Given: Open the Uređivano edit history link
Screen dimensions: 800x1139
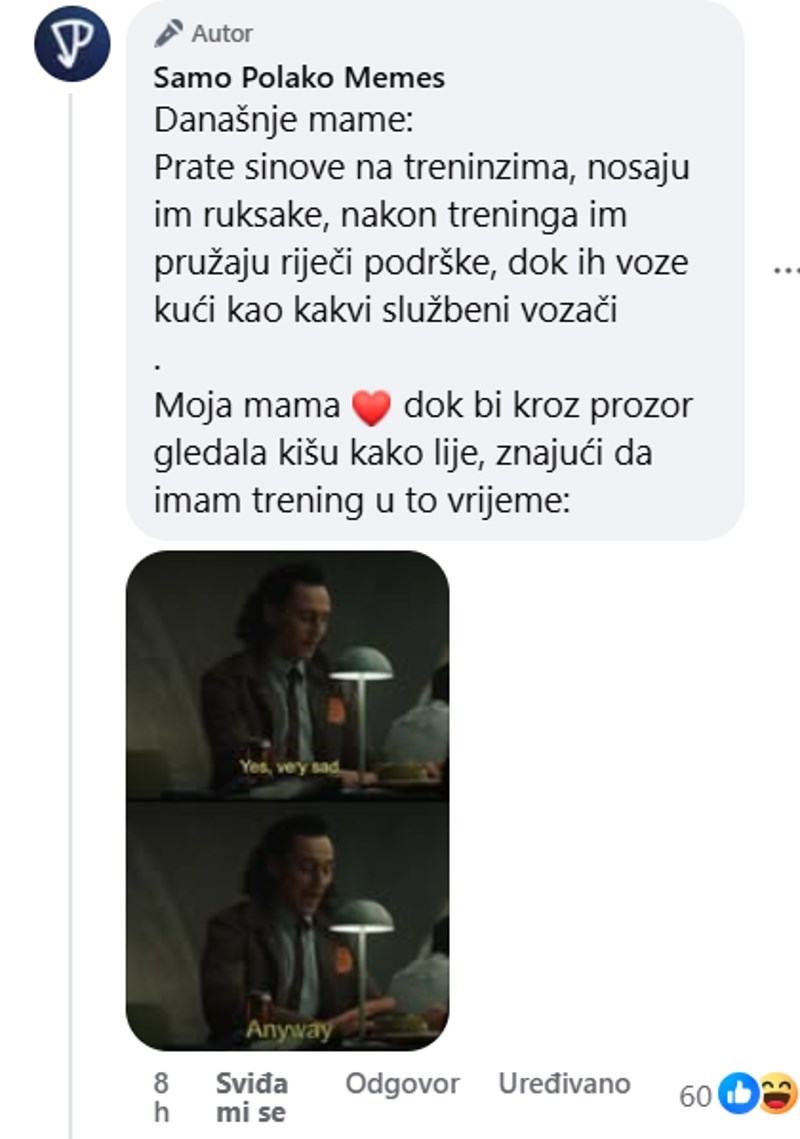Looking at the screenshot, I should (x=564, y=1084).
